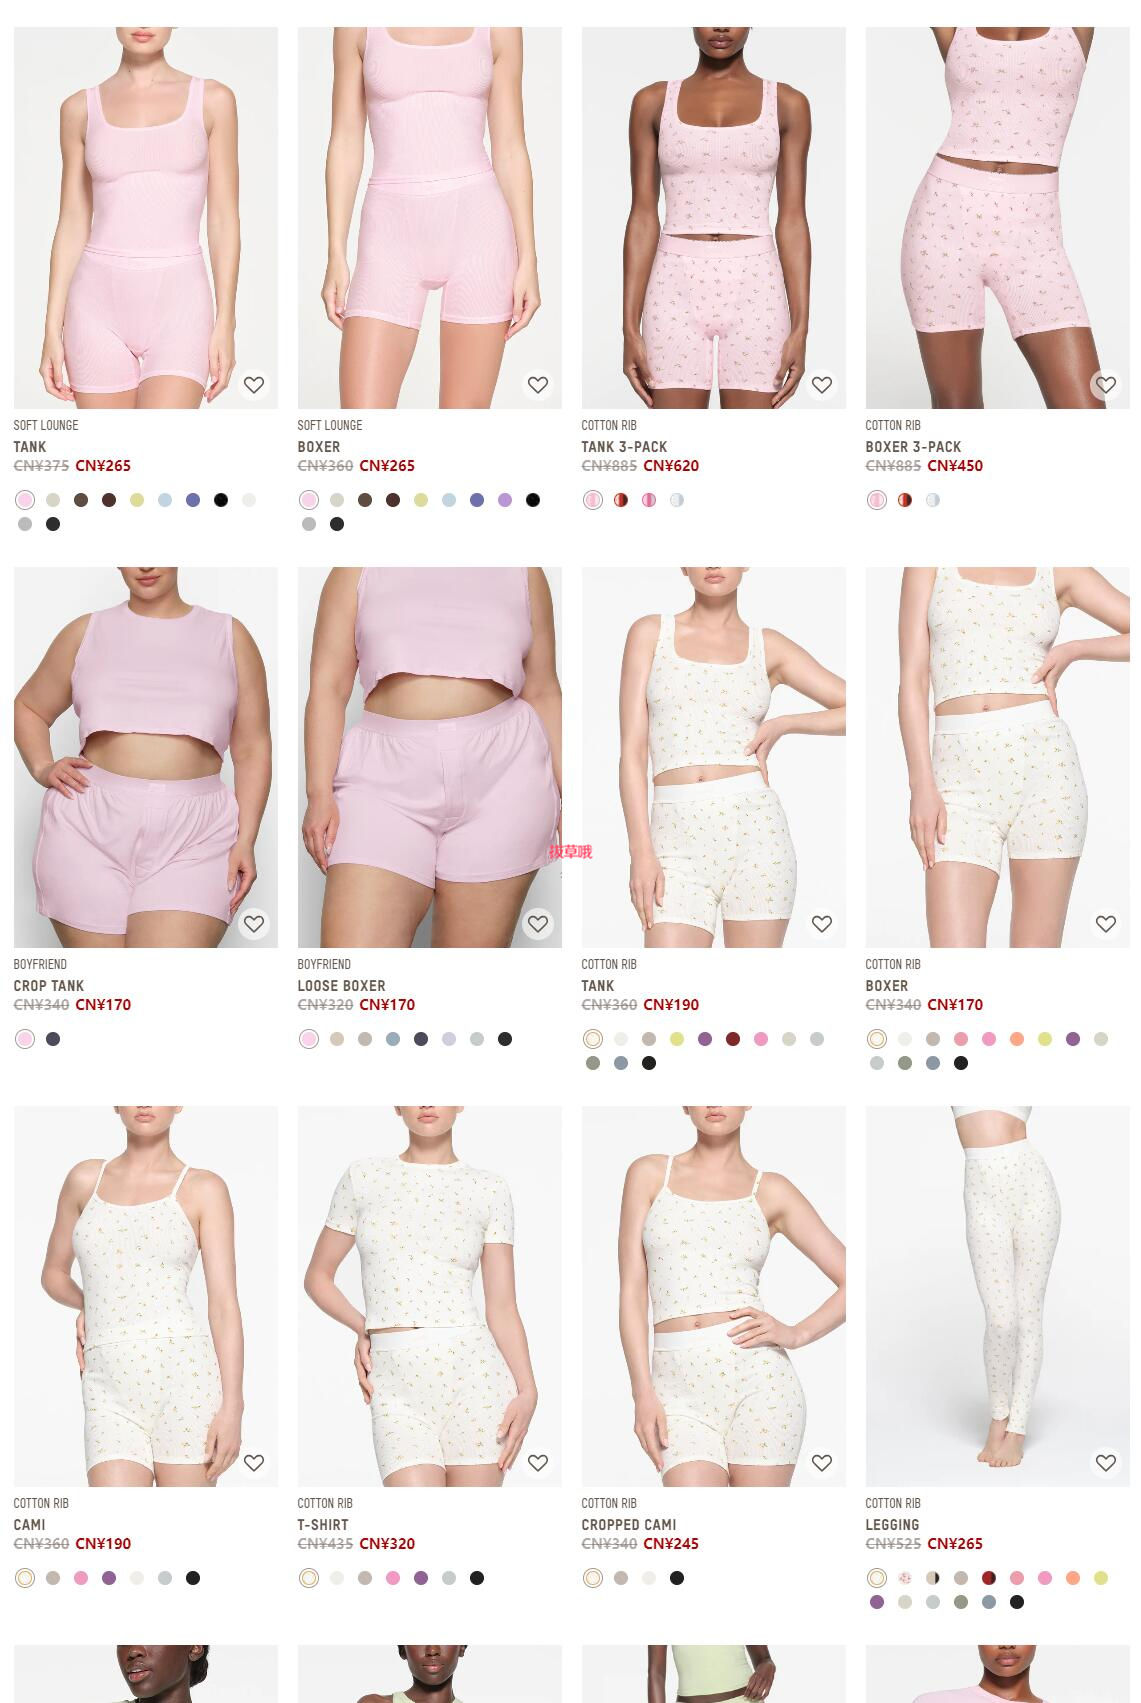Choose dark navy swatch for Boyfriend Crop Tank
Screen dimensions: 1141x1703
pos(53,1039)
